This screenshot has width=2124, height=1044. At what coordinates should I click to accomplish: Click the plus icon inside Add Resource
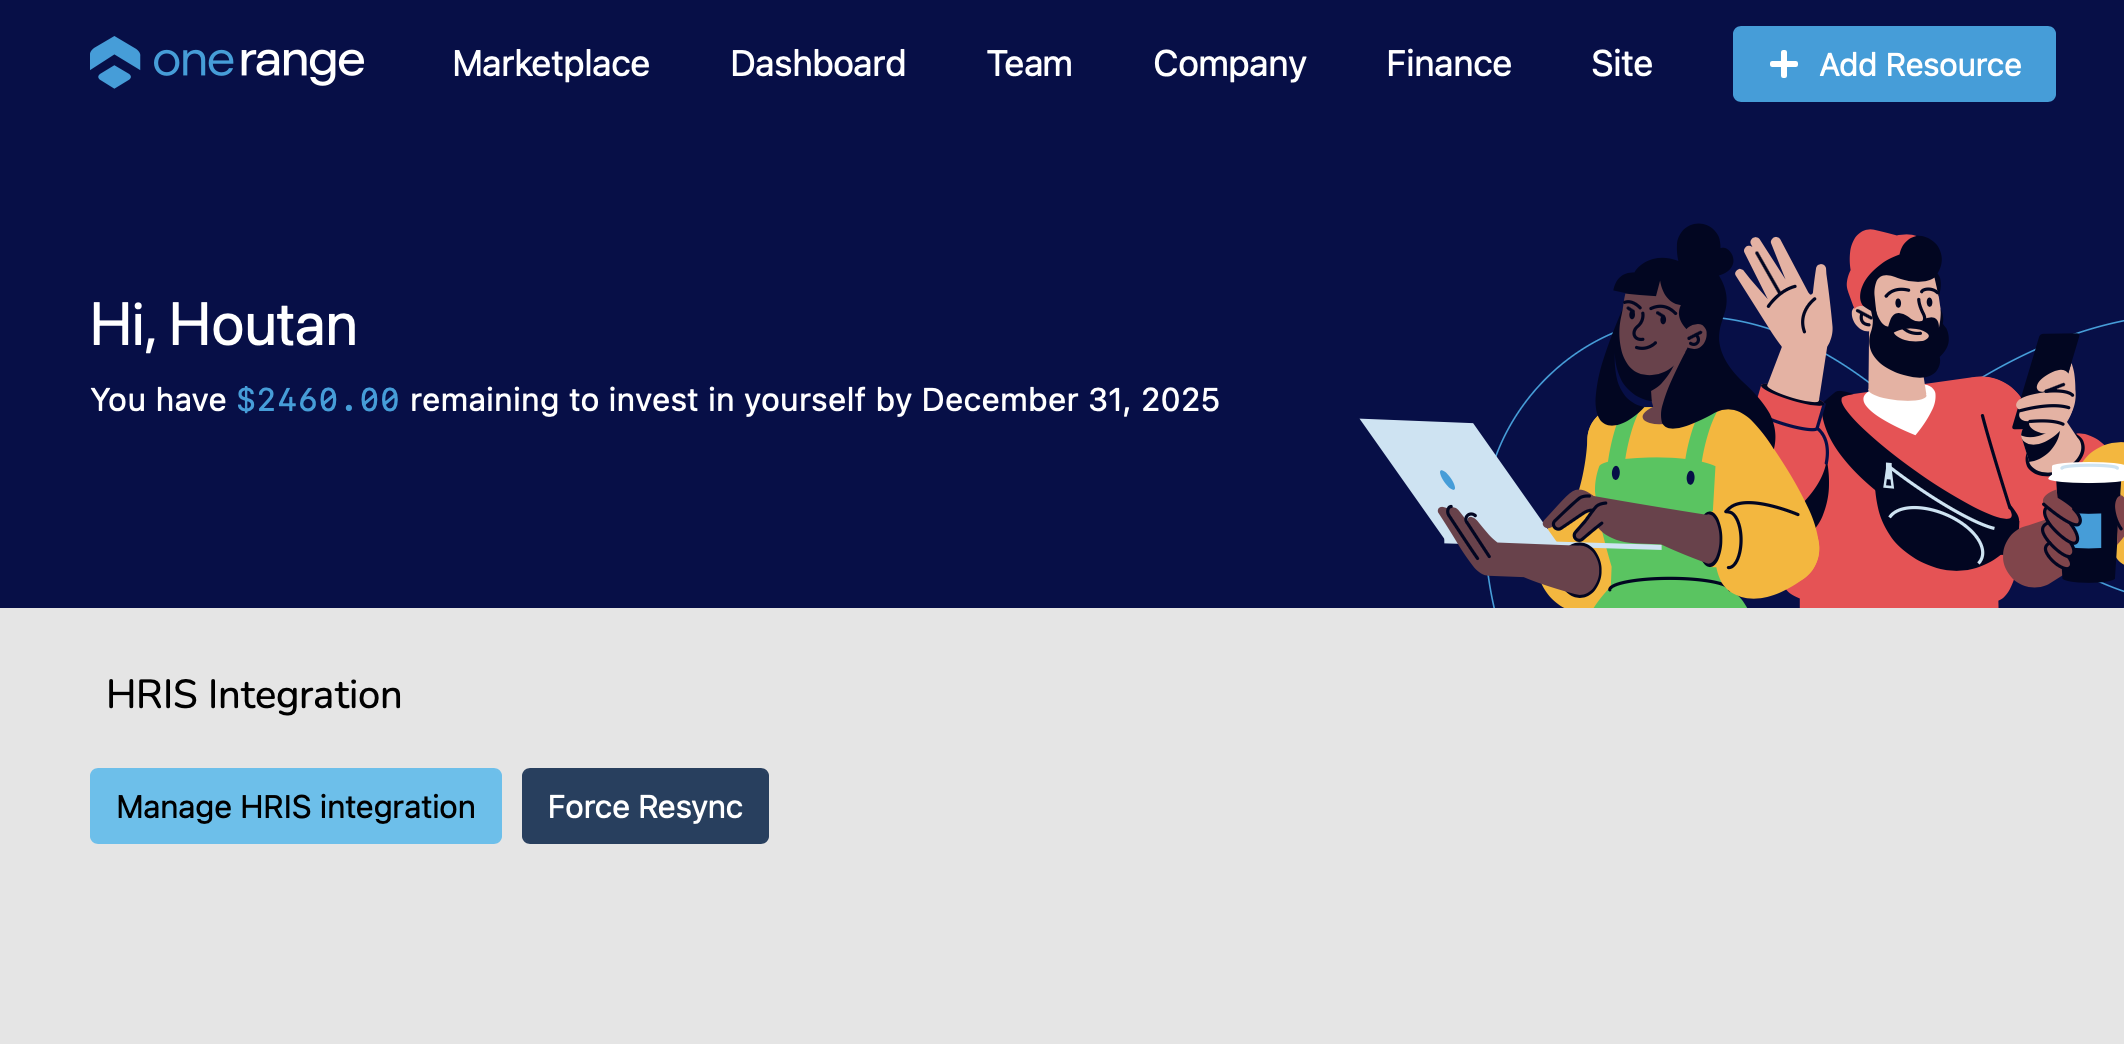pos(1782,64)
